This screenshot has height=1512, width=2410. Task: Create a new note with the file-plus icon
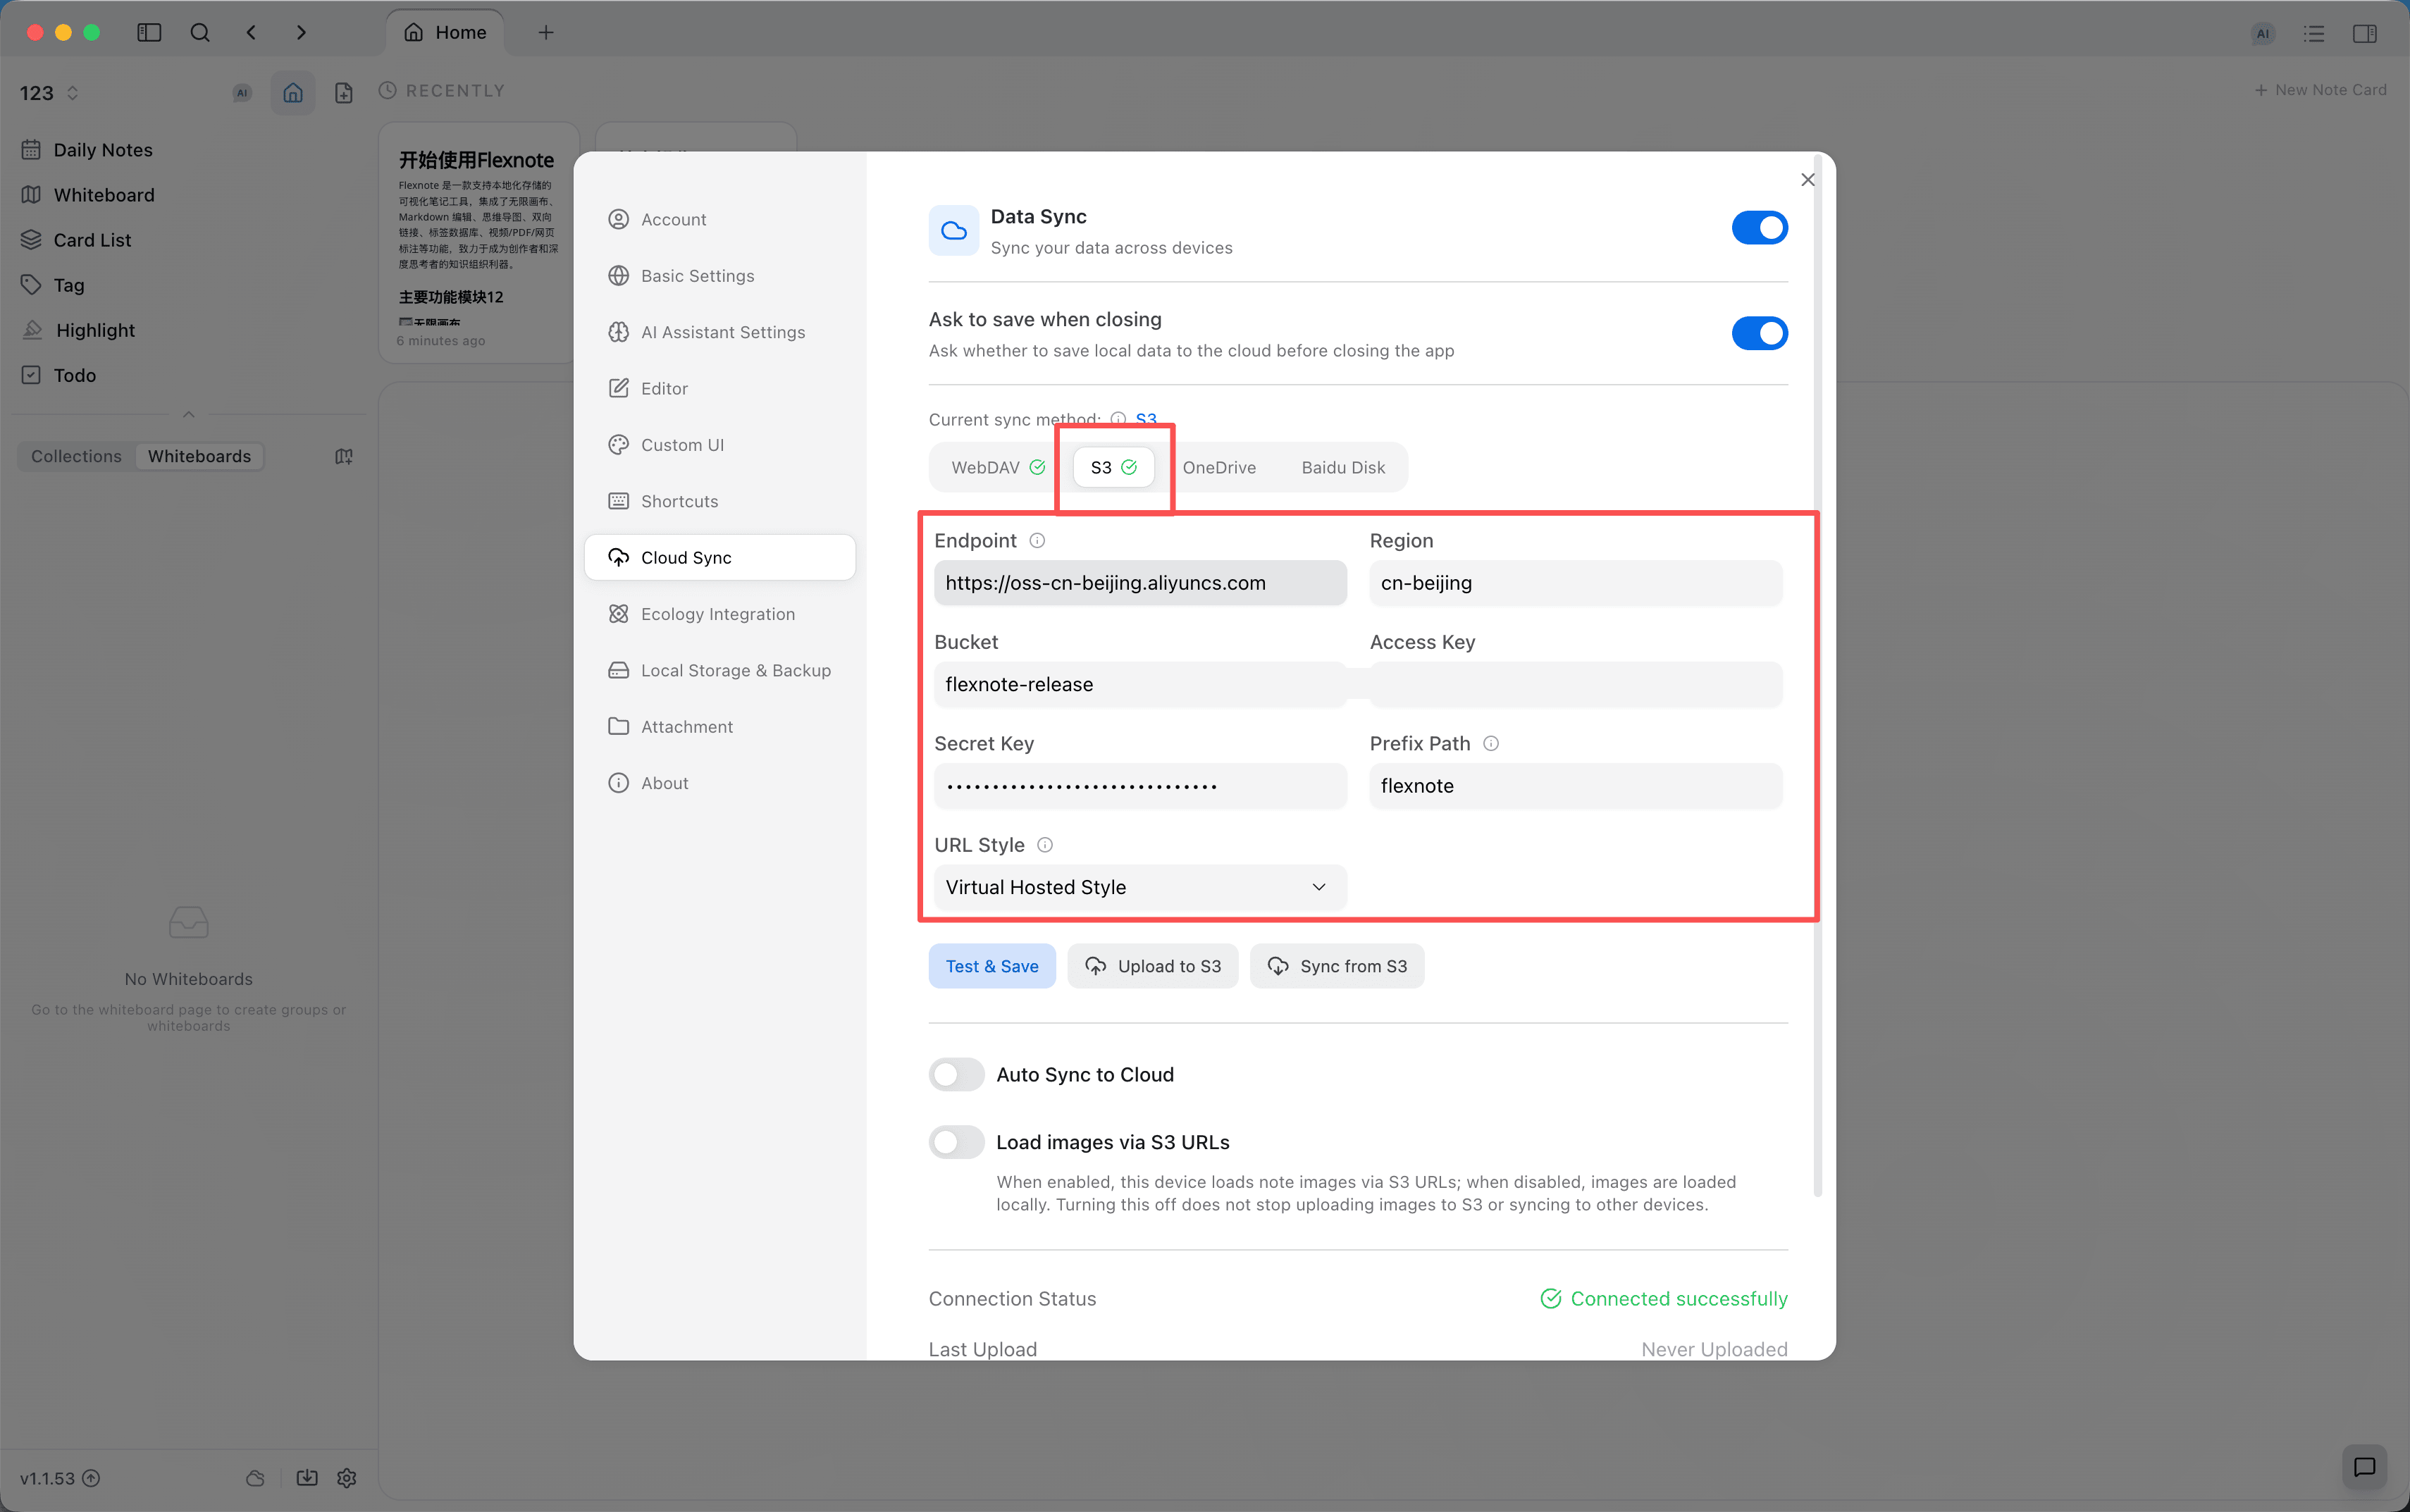344,93
